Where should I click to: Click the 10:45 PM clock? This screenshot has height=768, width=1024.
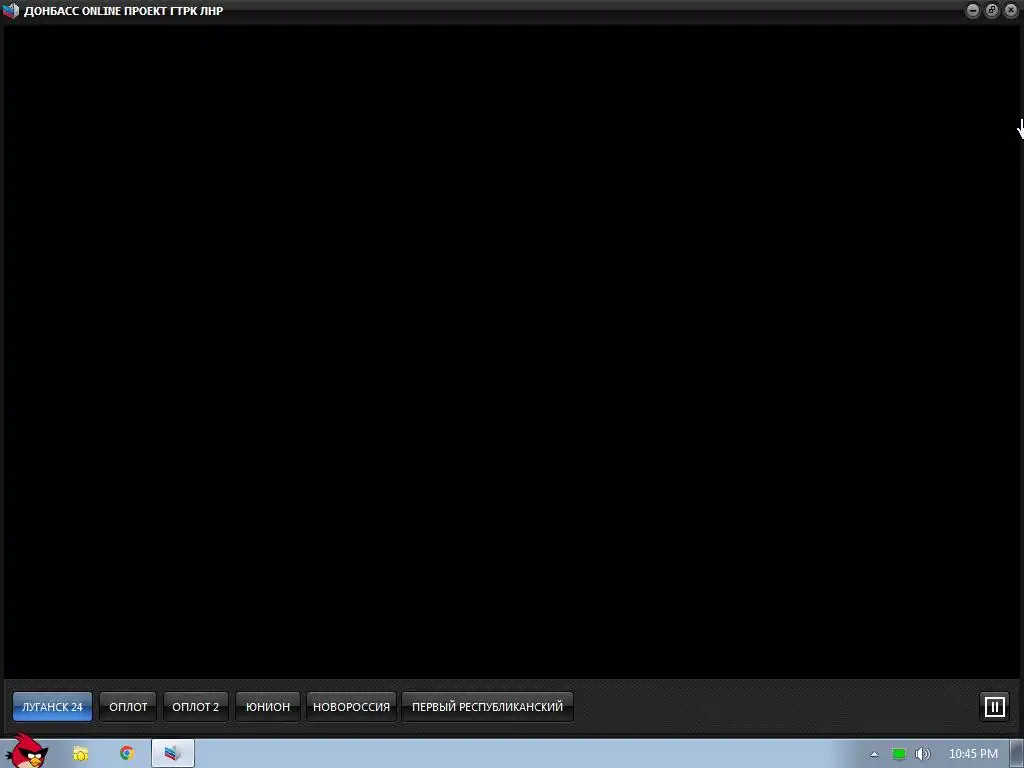[973, 754]
